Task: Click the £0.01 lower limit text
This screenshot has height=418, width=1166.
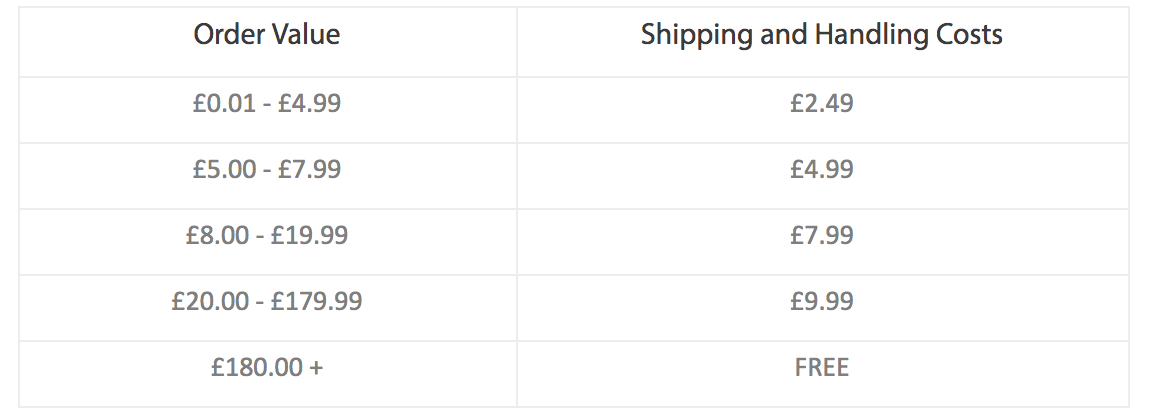Action: pos(225,103)
